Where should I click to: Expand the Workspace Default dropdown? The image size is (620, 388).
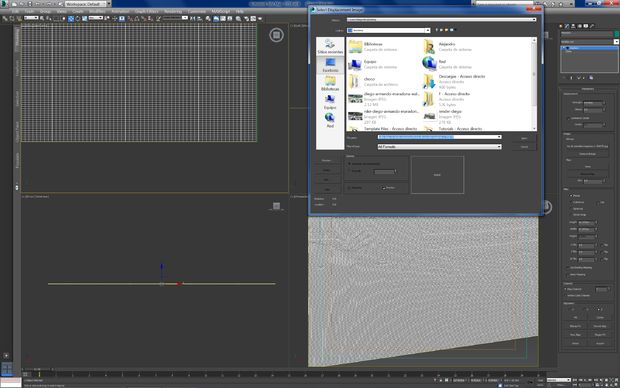click(85, 4)
